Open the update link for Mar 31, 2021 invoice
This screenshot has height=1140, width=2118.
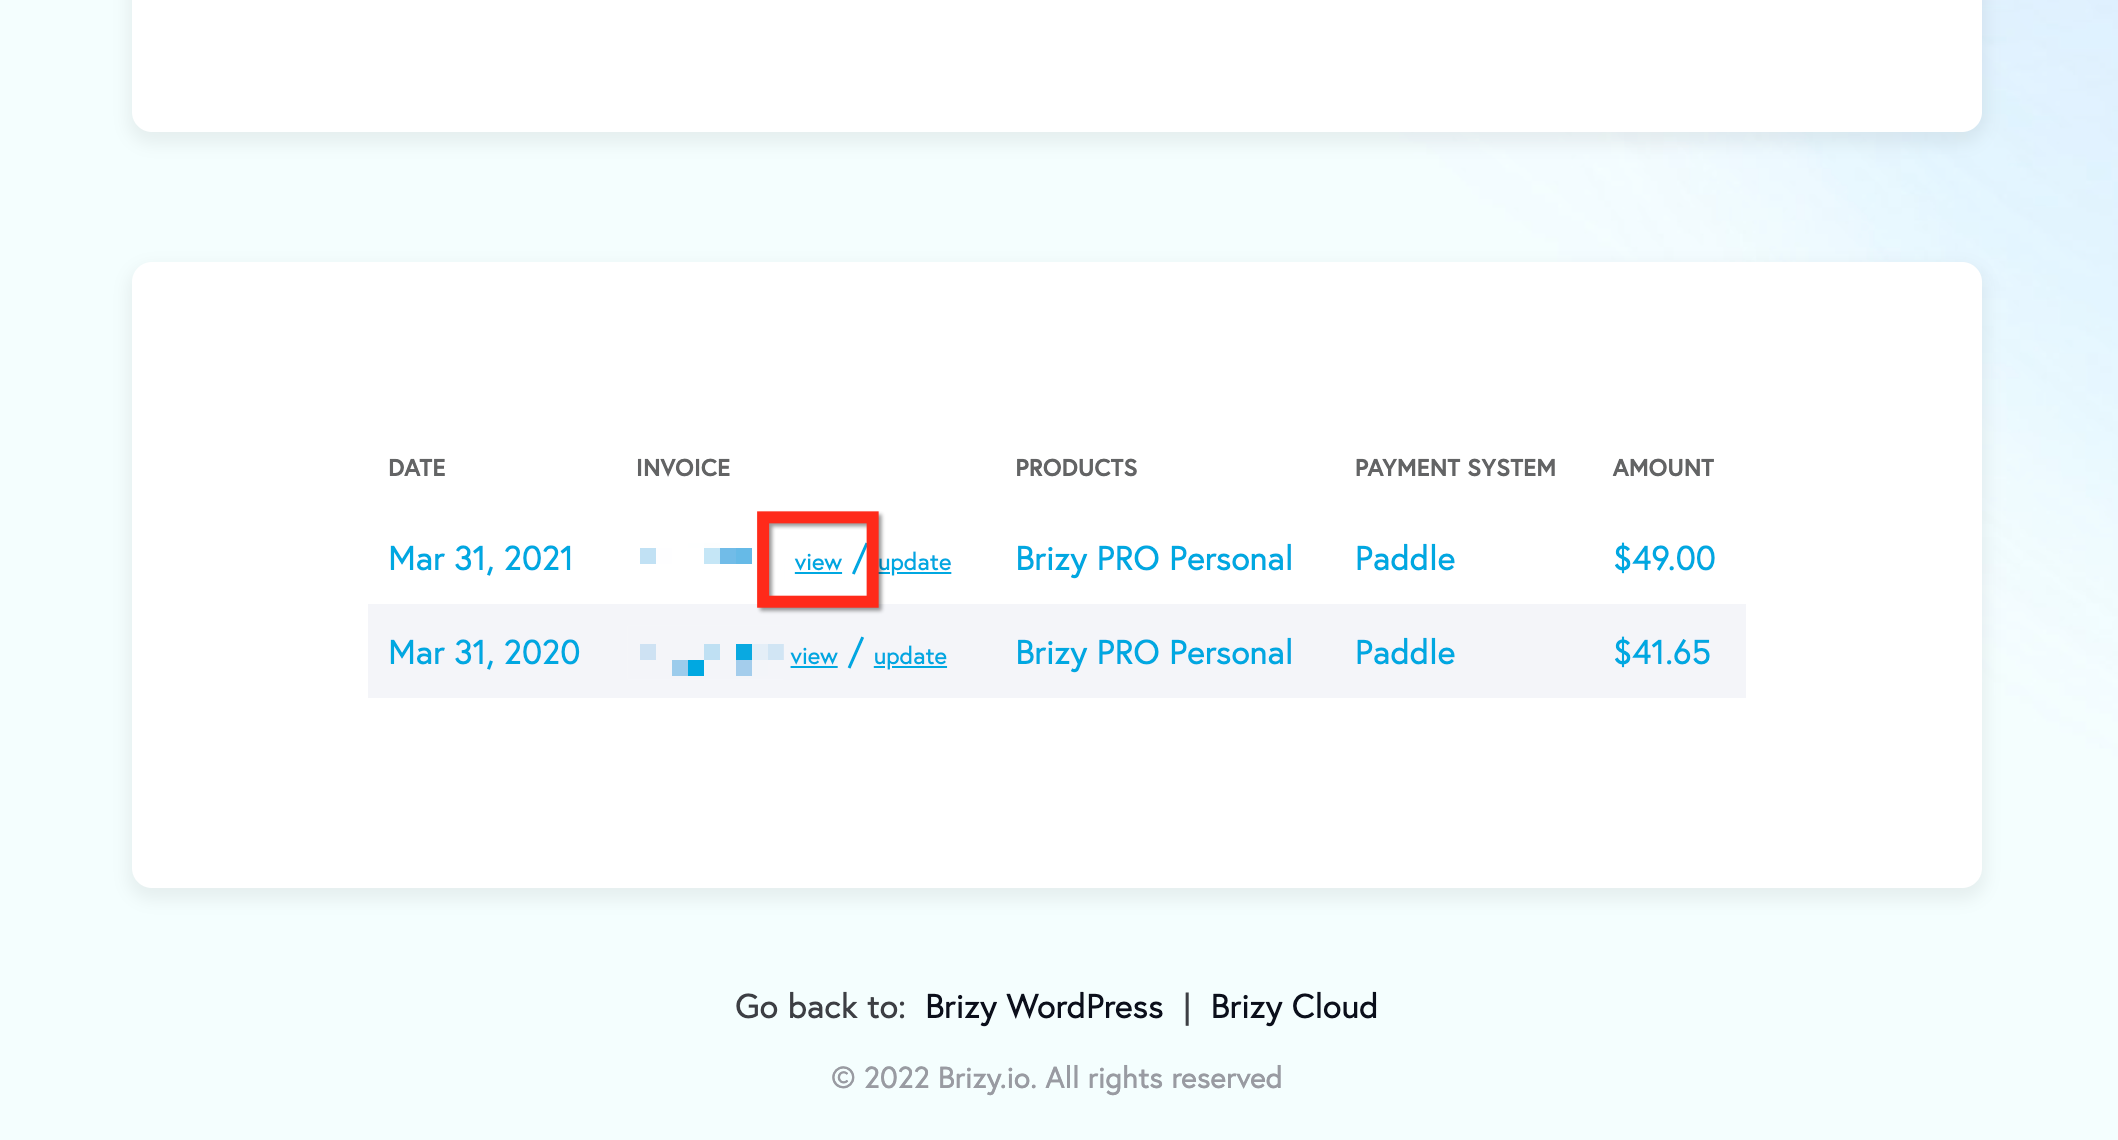(914, 562)
